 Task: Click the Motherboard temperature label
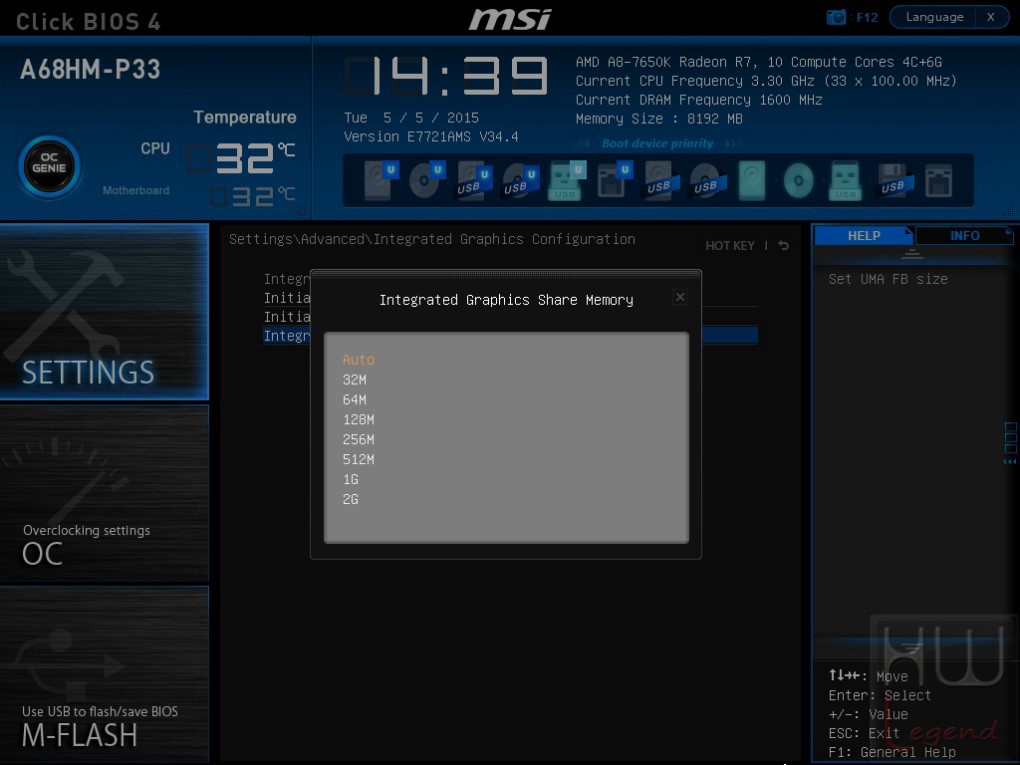click(136, 191)
